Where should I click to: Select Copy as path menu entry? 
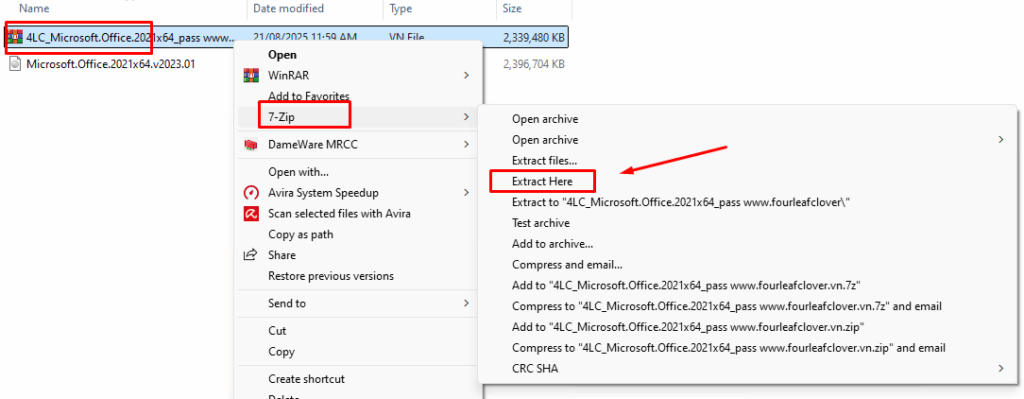click(x=300, y=234)
